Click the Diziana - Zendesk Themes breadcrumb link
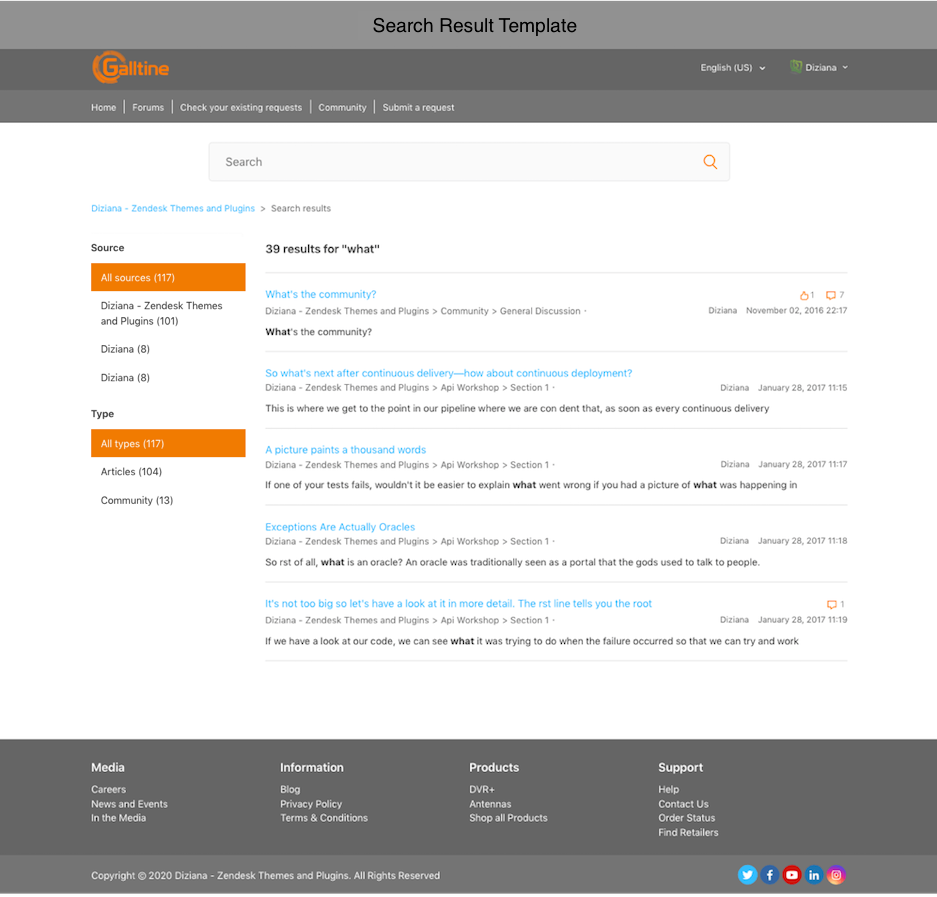The width and height of the screenshot is (937, 897). 173,209
